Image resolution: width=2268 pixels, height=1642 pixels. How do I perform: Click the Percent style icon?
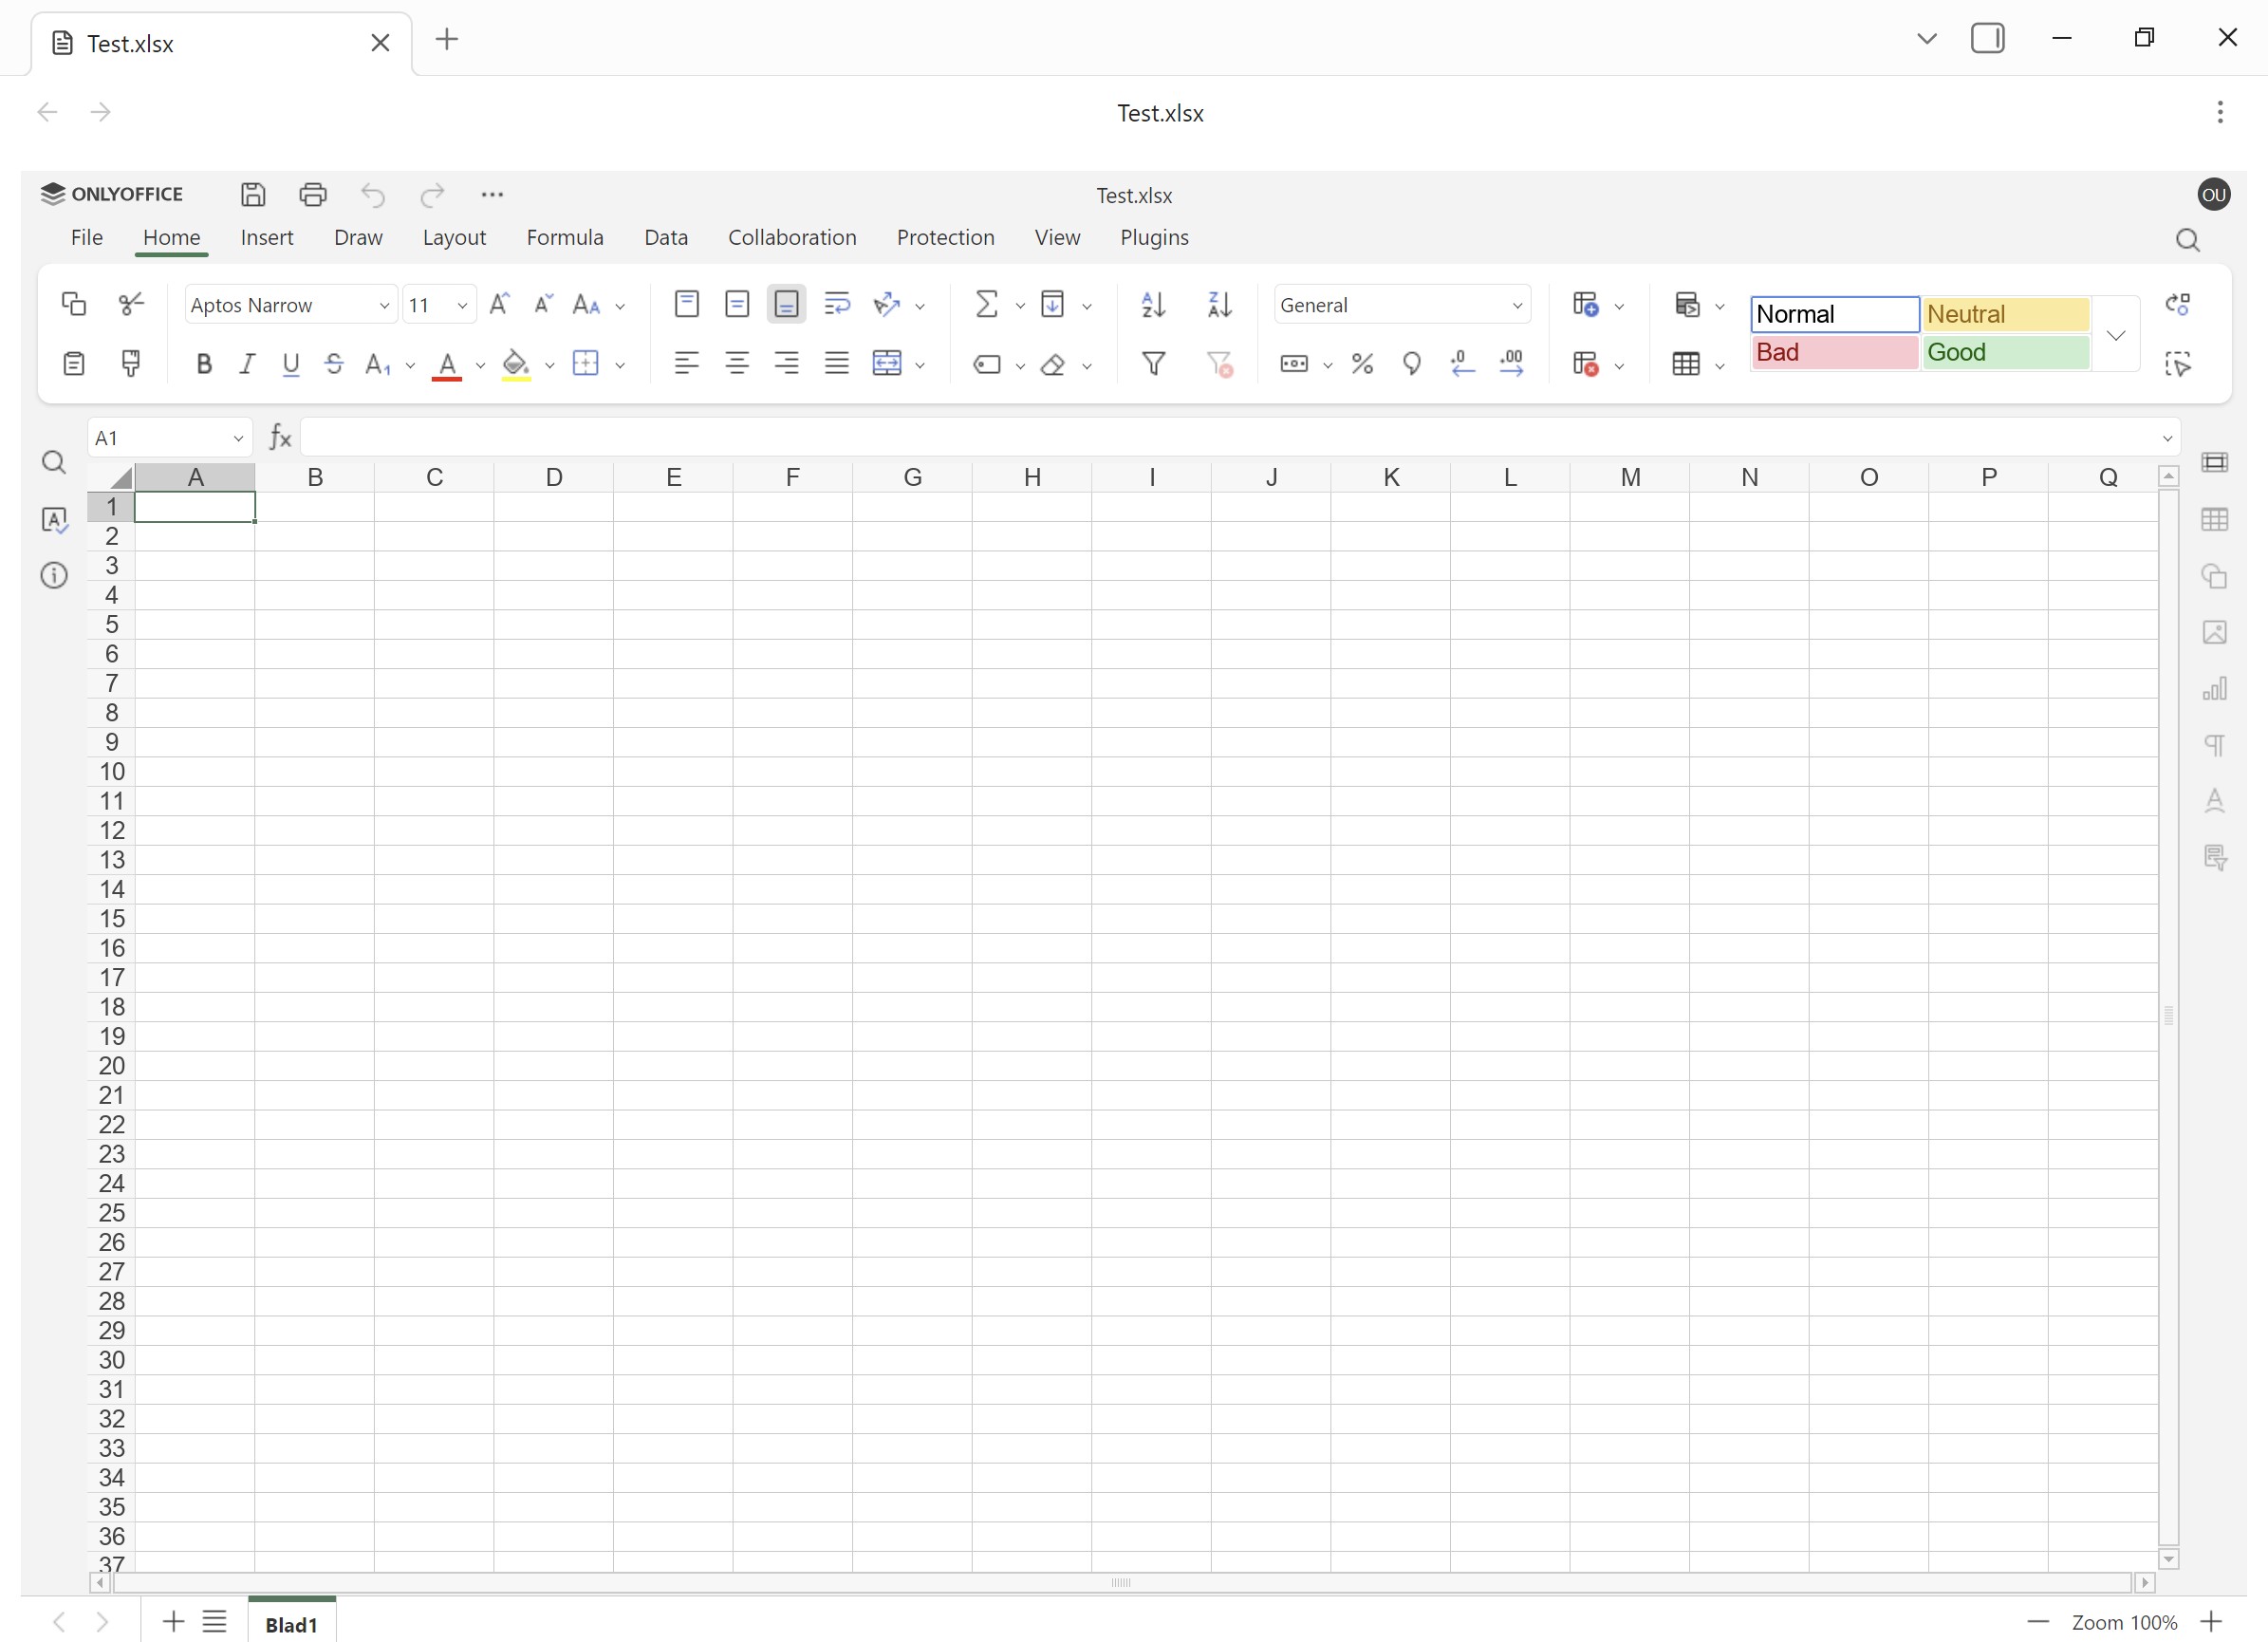pos(1362,364)
